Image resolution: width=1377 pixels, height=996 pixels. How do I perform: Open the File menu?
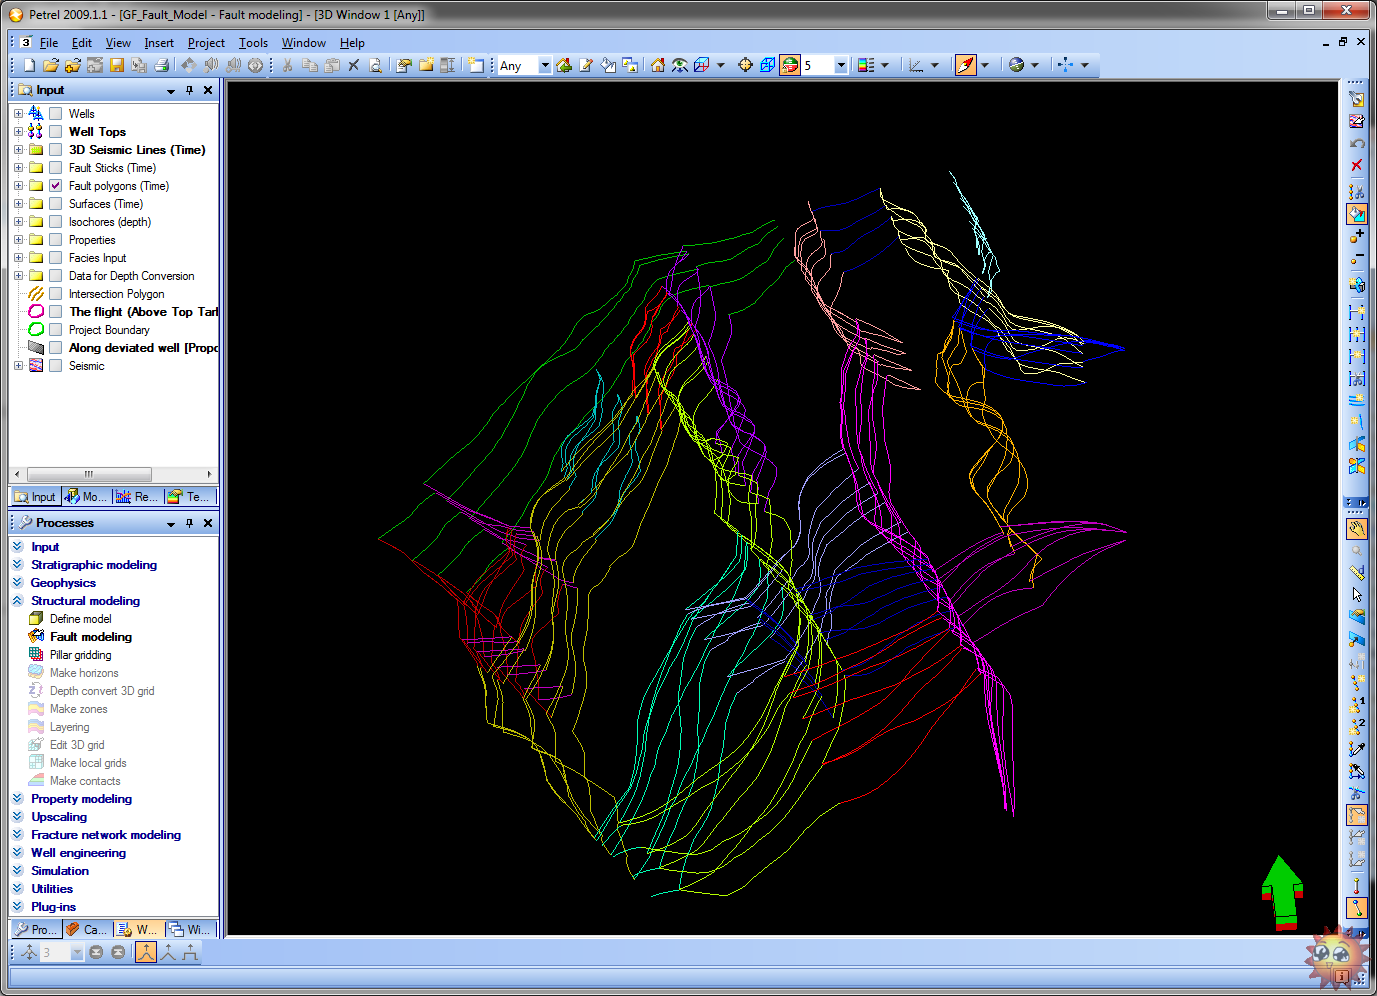coord(49,43)
